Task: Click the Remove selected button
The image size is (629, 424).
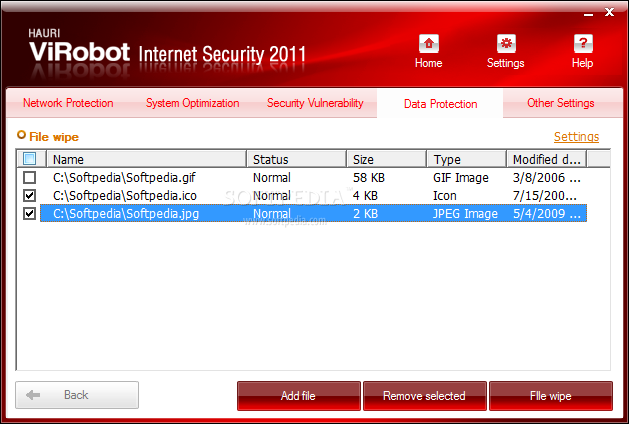Action: tap(424, 396)
